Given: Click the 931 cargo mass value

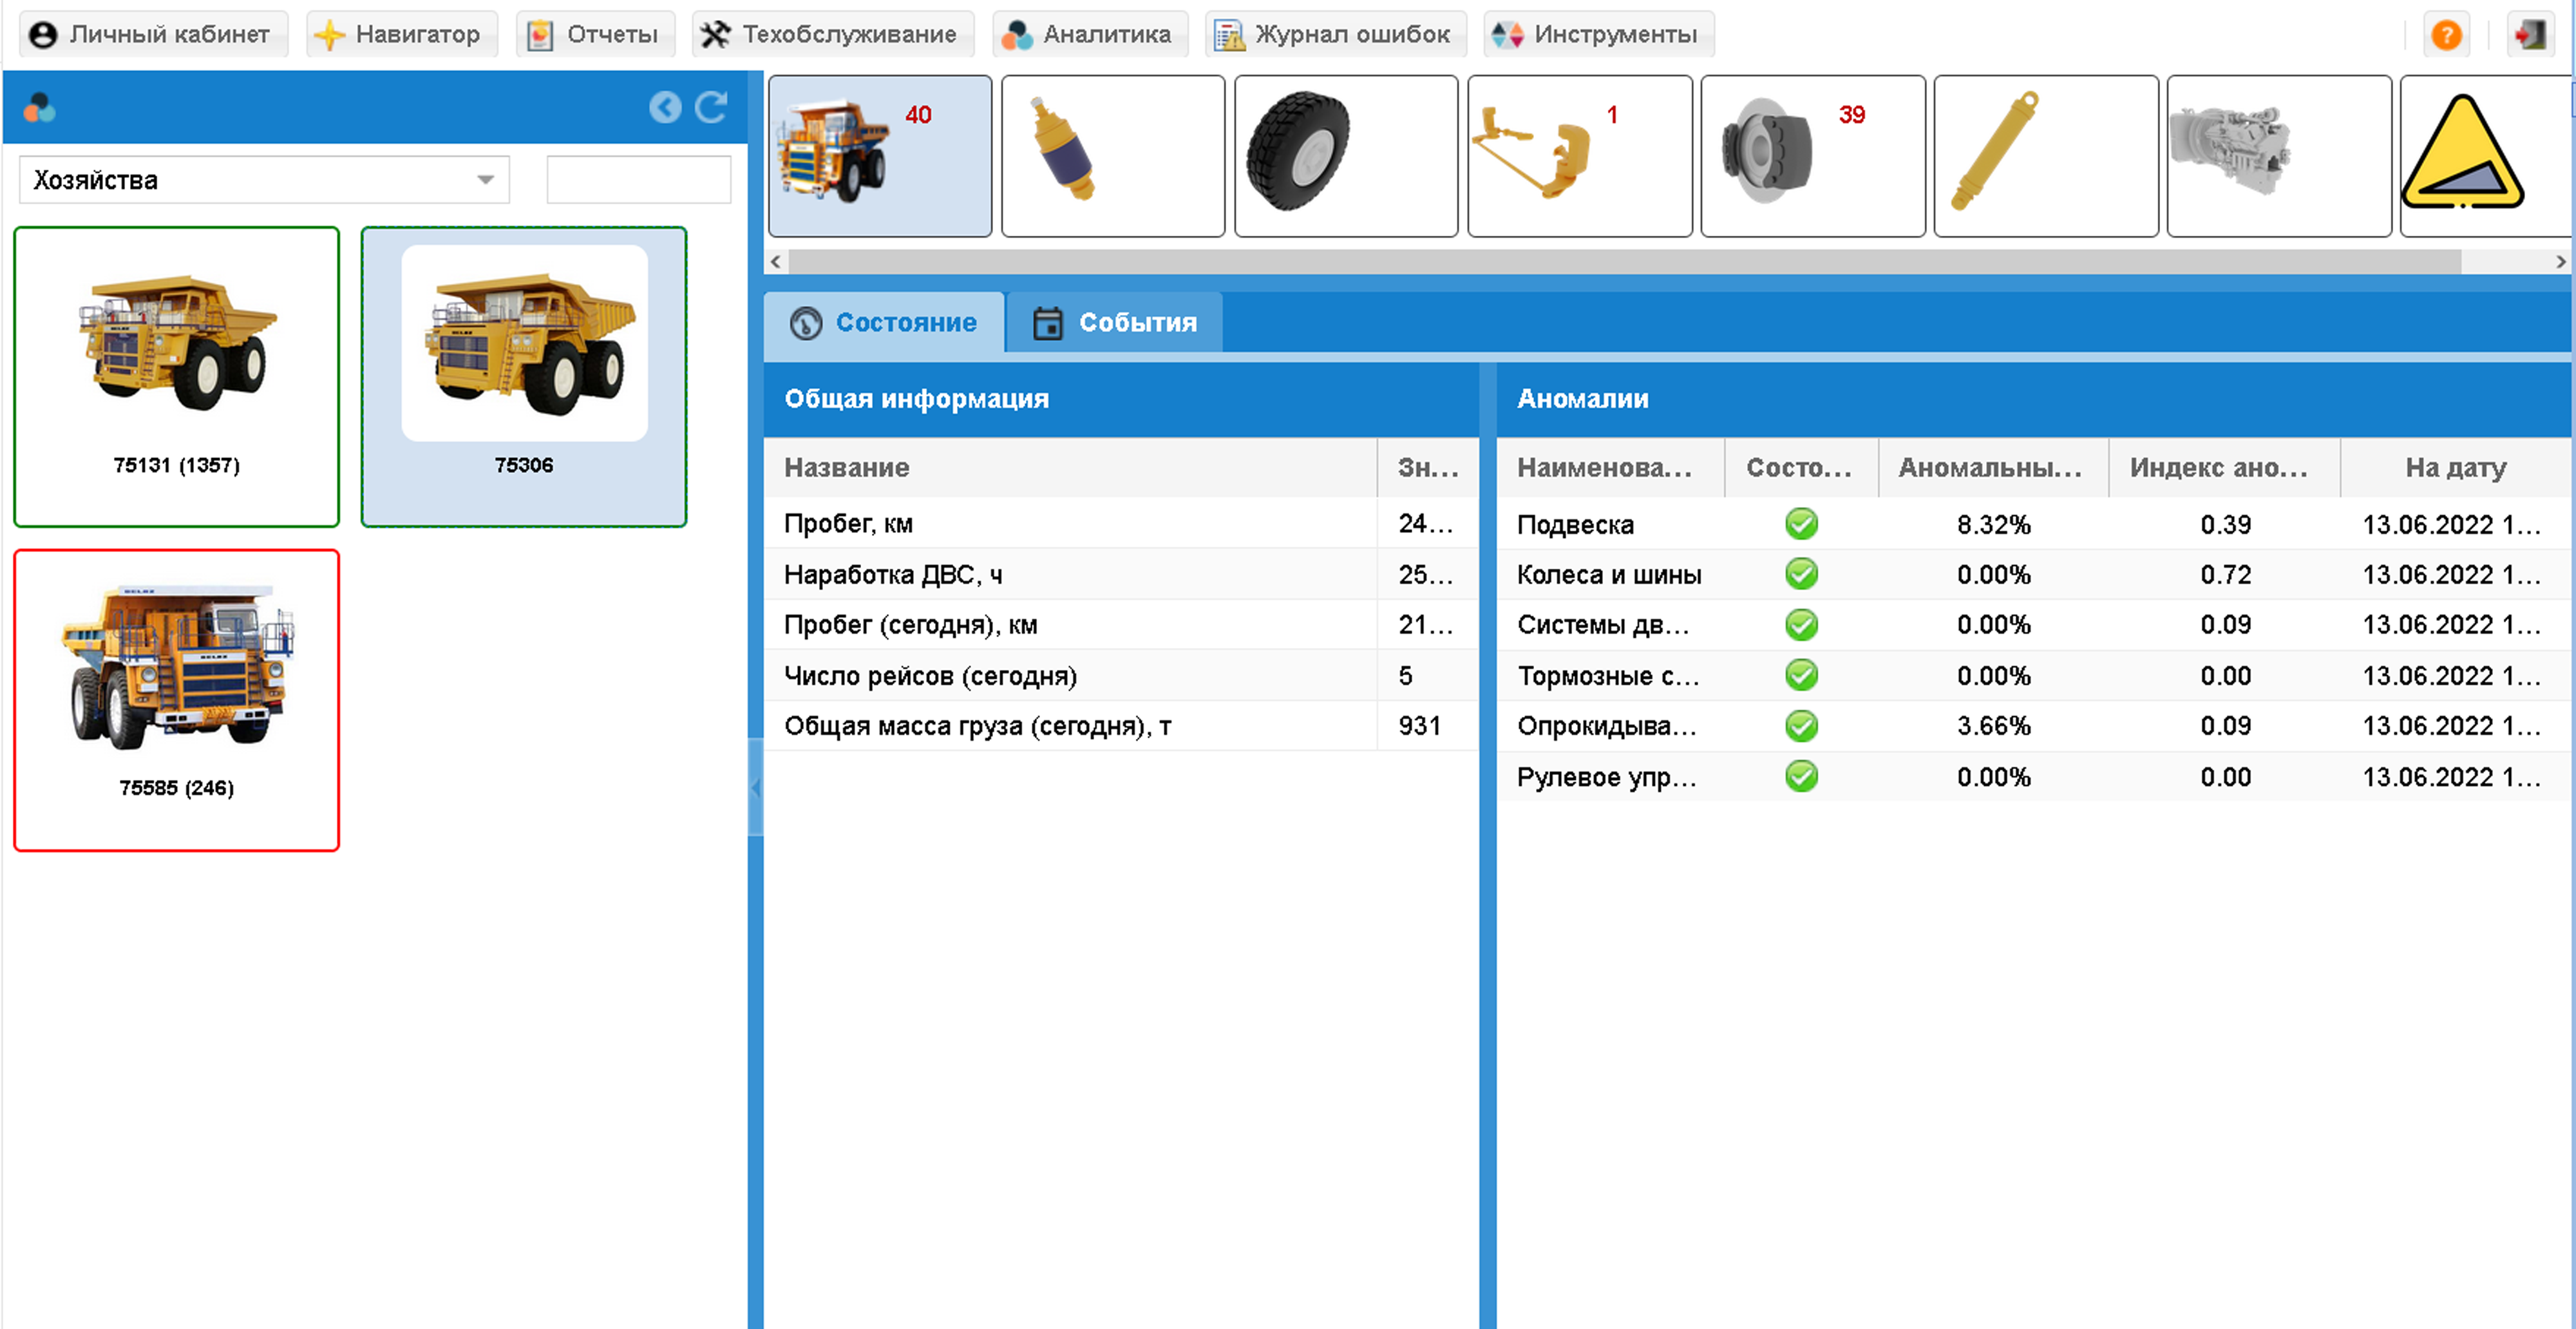Looking at the screenshot, I should coord(1419,726).
